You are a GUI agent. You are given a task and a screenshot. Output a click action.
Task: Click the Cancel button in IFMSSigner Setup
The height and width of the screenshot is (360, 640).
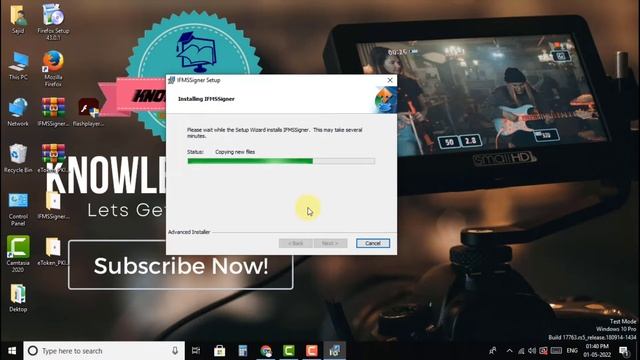pyautogui.click(x=373, y=243)
